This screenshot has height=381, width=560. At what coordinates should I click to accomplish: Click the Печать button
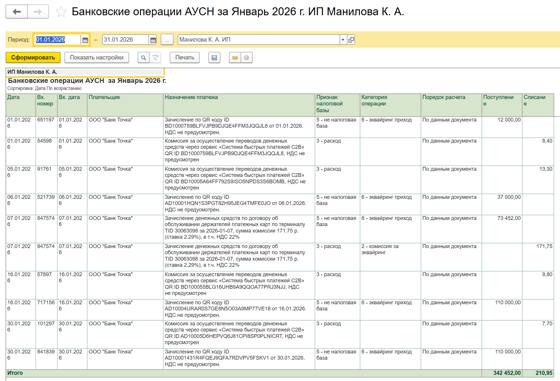tap(185, 57)
